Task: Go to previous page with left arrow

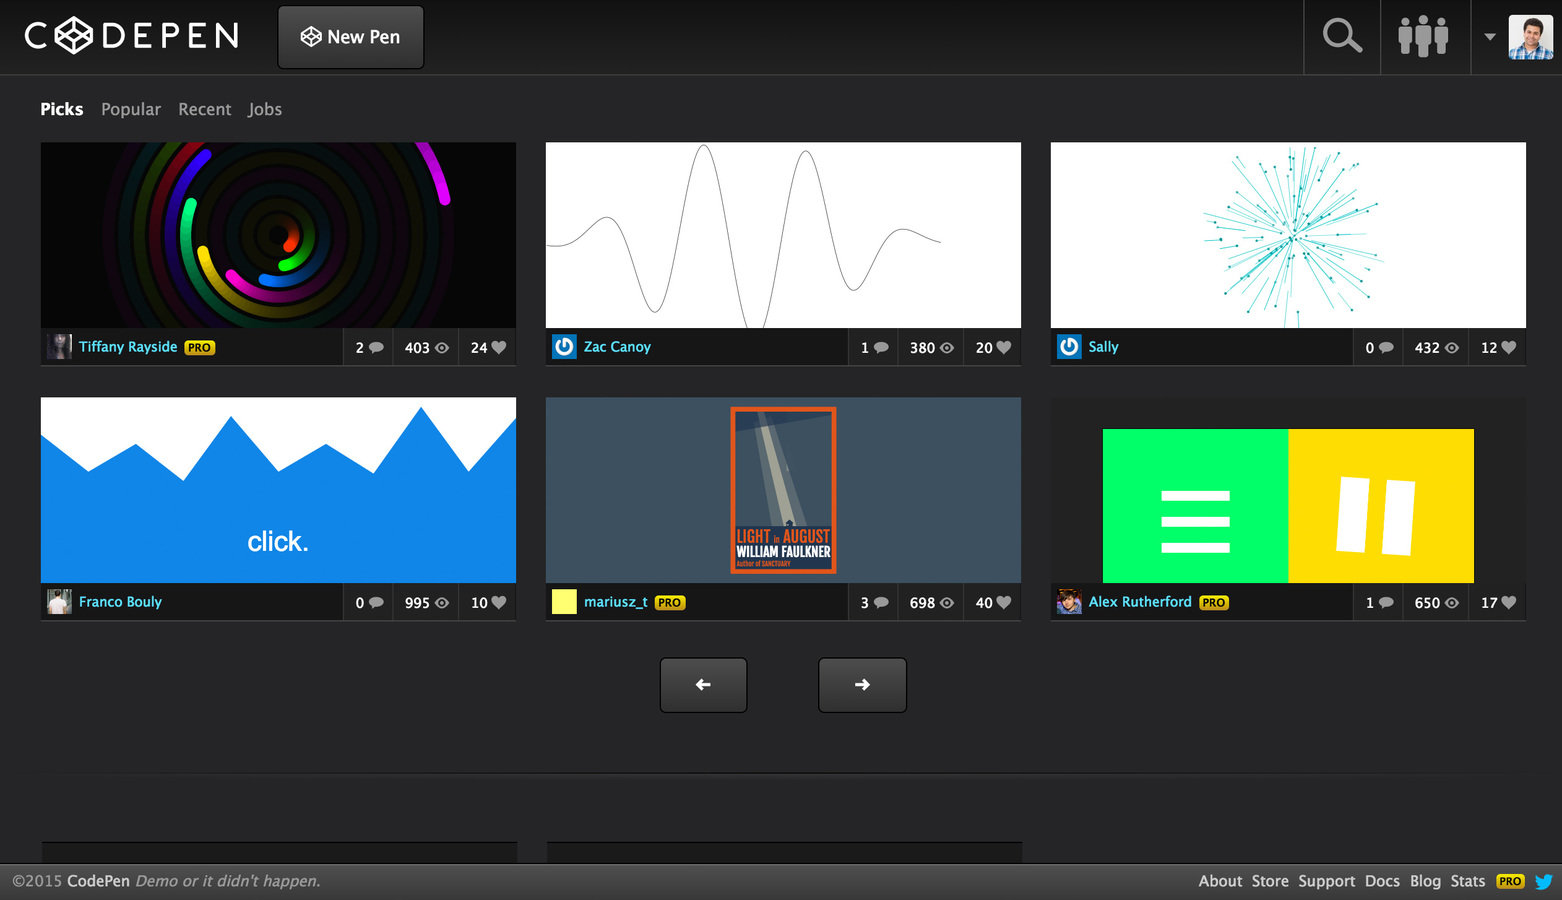Action: click(x=703, y=685)
